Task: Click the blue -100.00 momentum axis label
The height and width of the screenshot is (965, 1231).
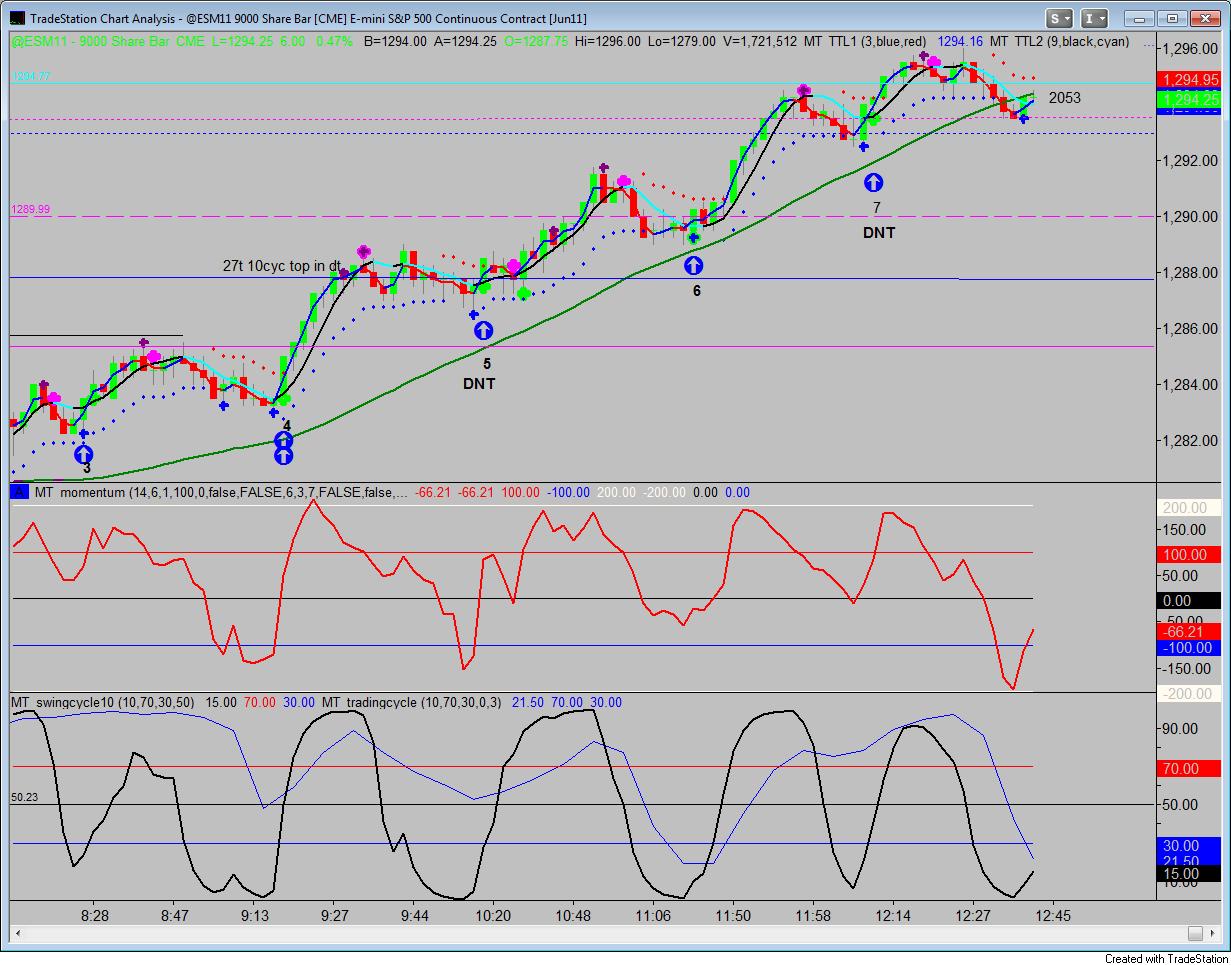Action: (1189, 648)
